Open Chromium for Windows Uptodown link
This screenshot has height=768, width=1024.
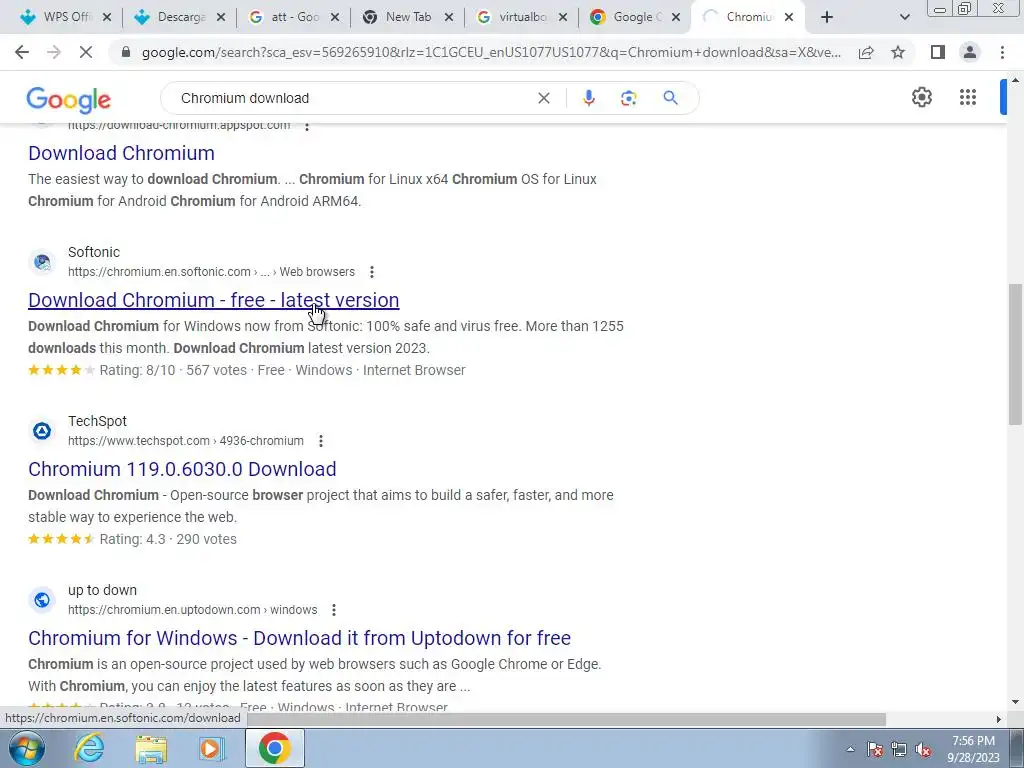point(300,638)
